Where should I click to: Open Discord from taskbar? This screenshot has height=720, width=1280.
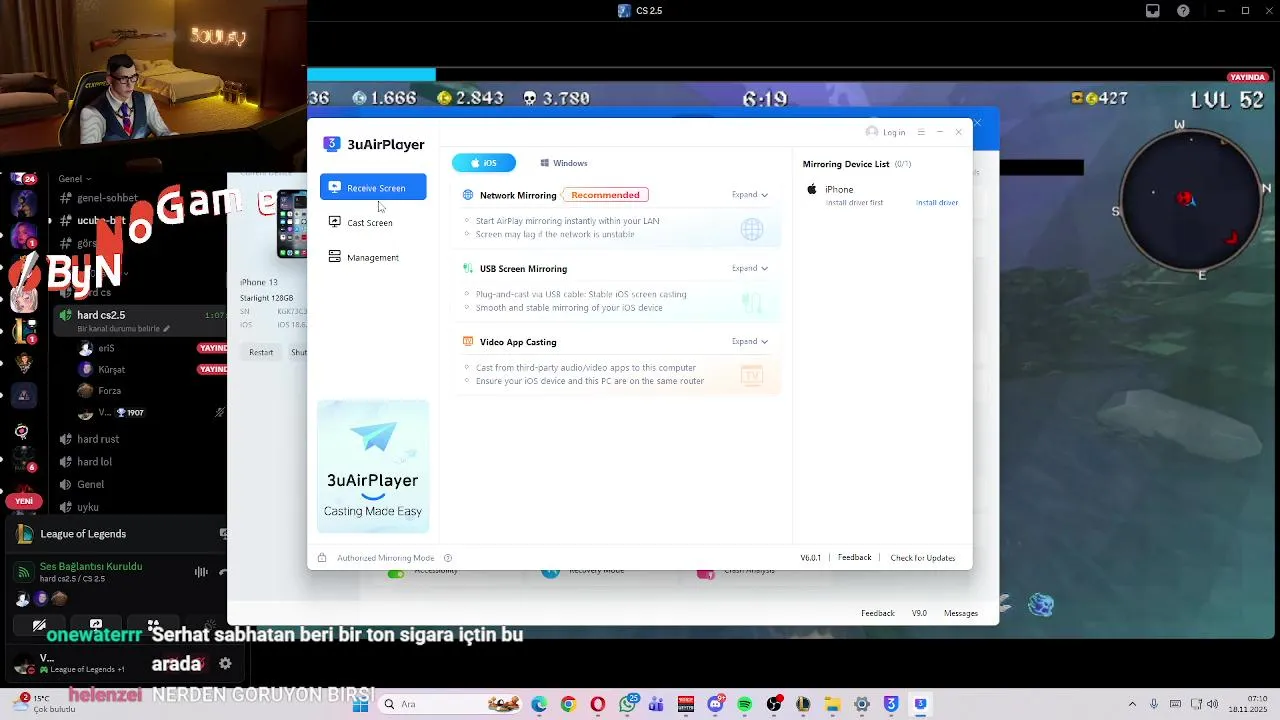tap(716, 704)
